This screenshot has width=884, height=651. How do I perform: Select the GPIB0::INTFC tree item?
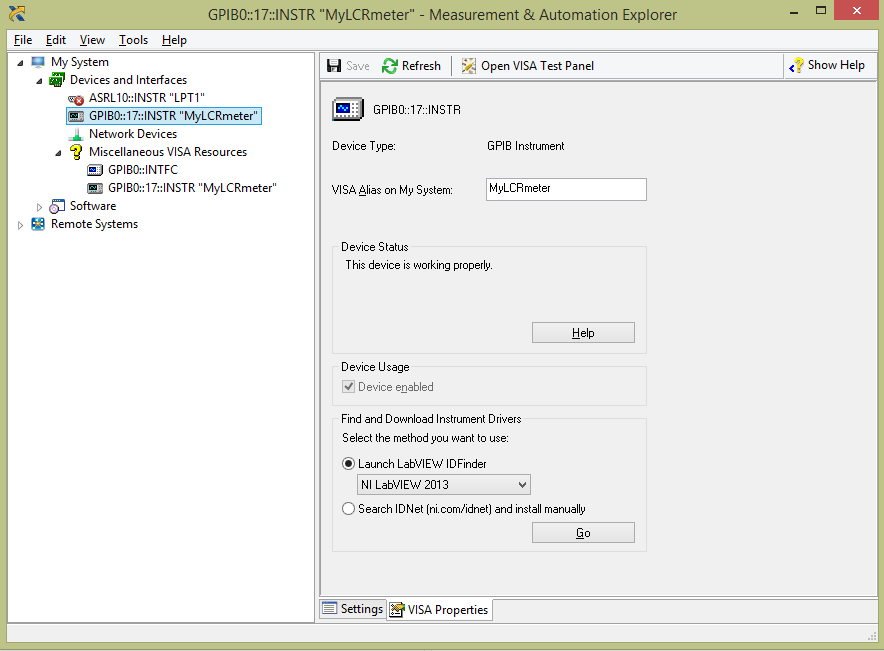click(x=143, y=170)
